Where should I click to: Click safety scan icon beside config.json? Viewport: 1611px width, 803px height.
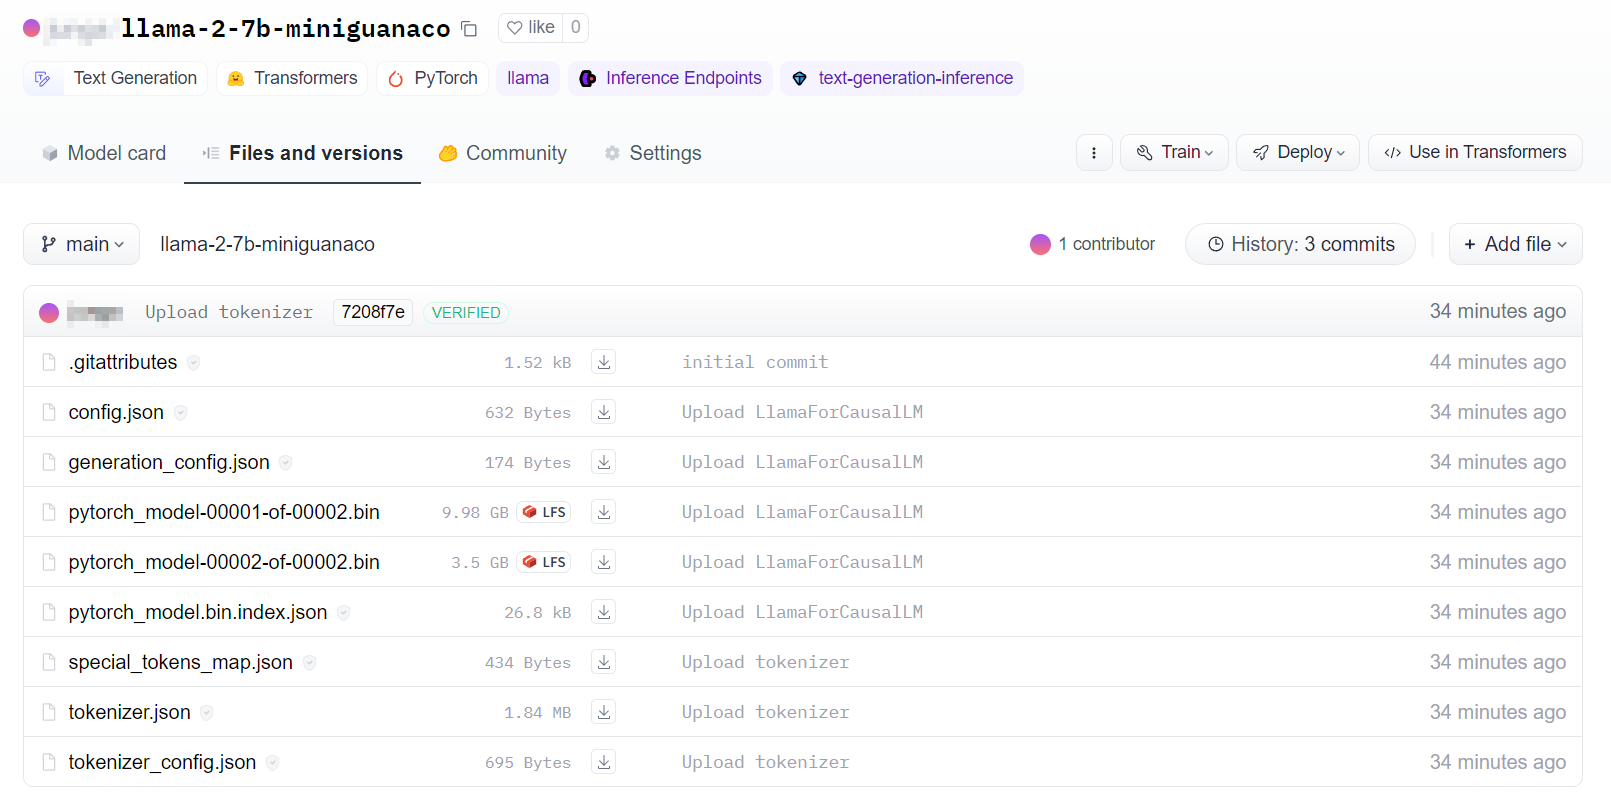(181, 413)
